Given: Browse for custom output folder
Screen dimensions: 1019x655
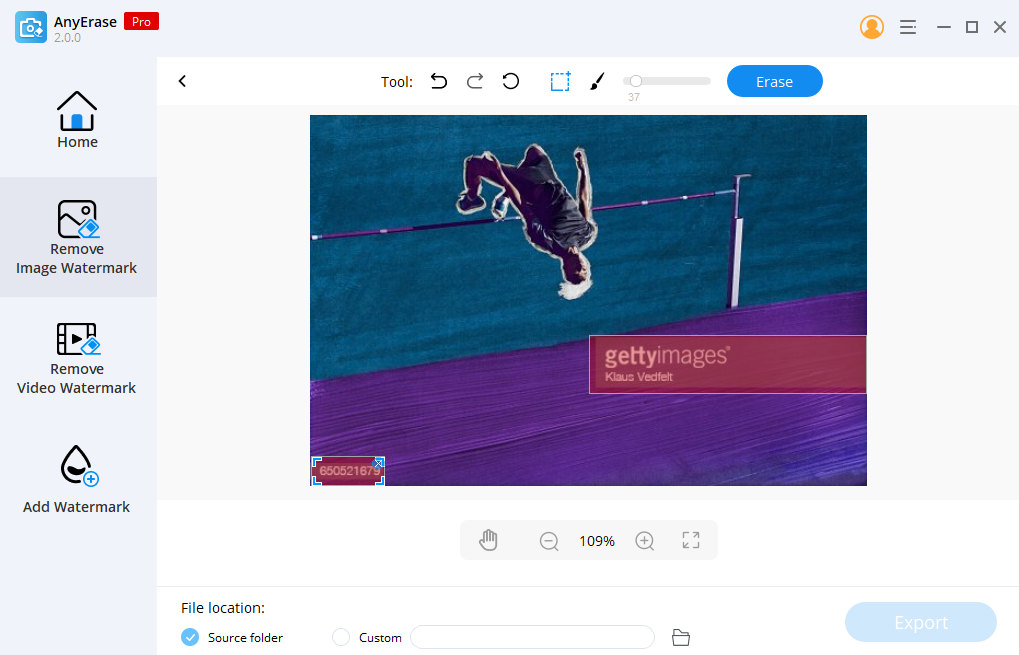Looking at the screenshot, I should (x=680, y=637).
